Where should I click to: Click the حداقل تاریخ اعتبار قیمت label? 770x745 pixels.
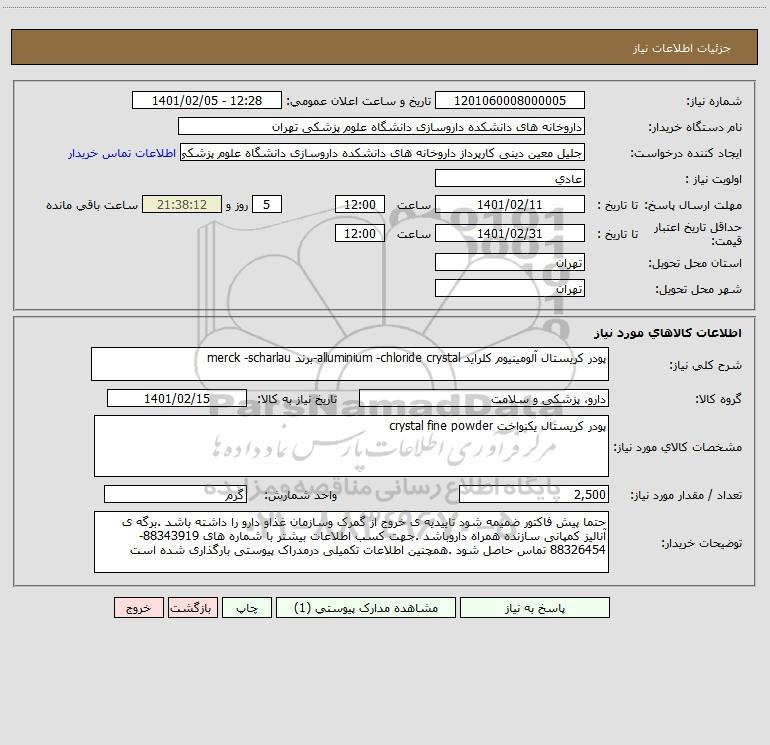point(698,234)
